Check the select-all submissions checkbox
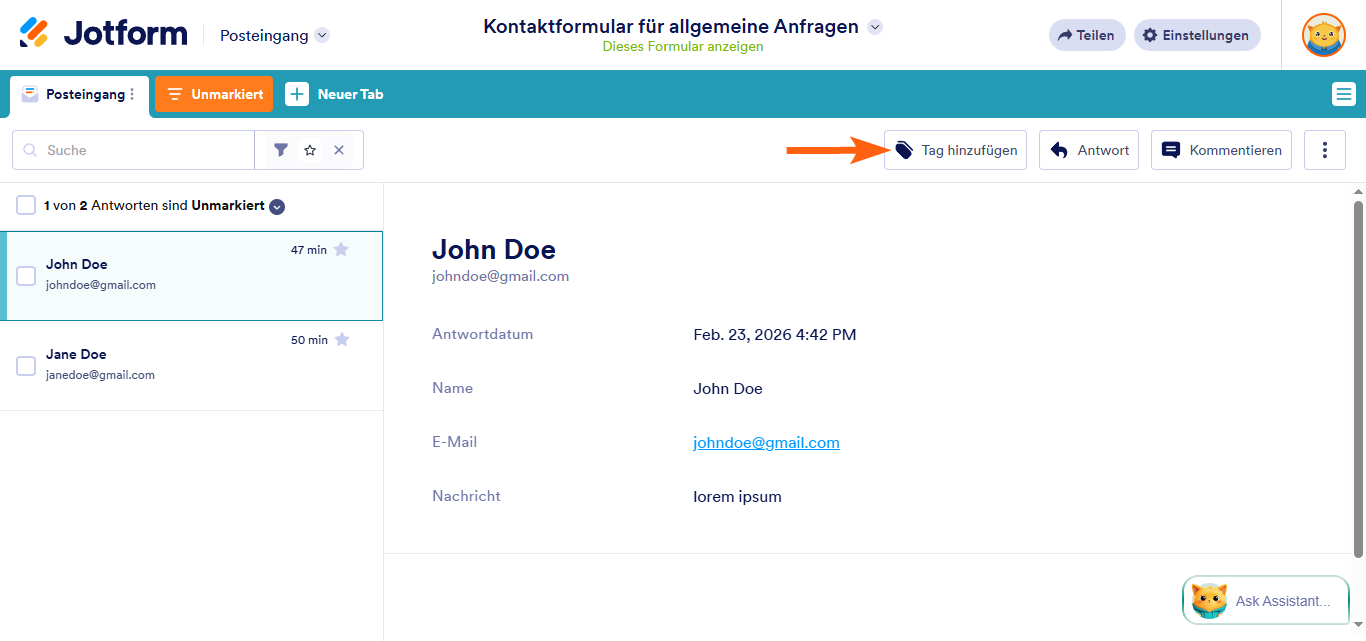1366x641 pixels. coord(25,205)
